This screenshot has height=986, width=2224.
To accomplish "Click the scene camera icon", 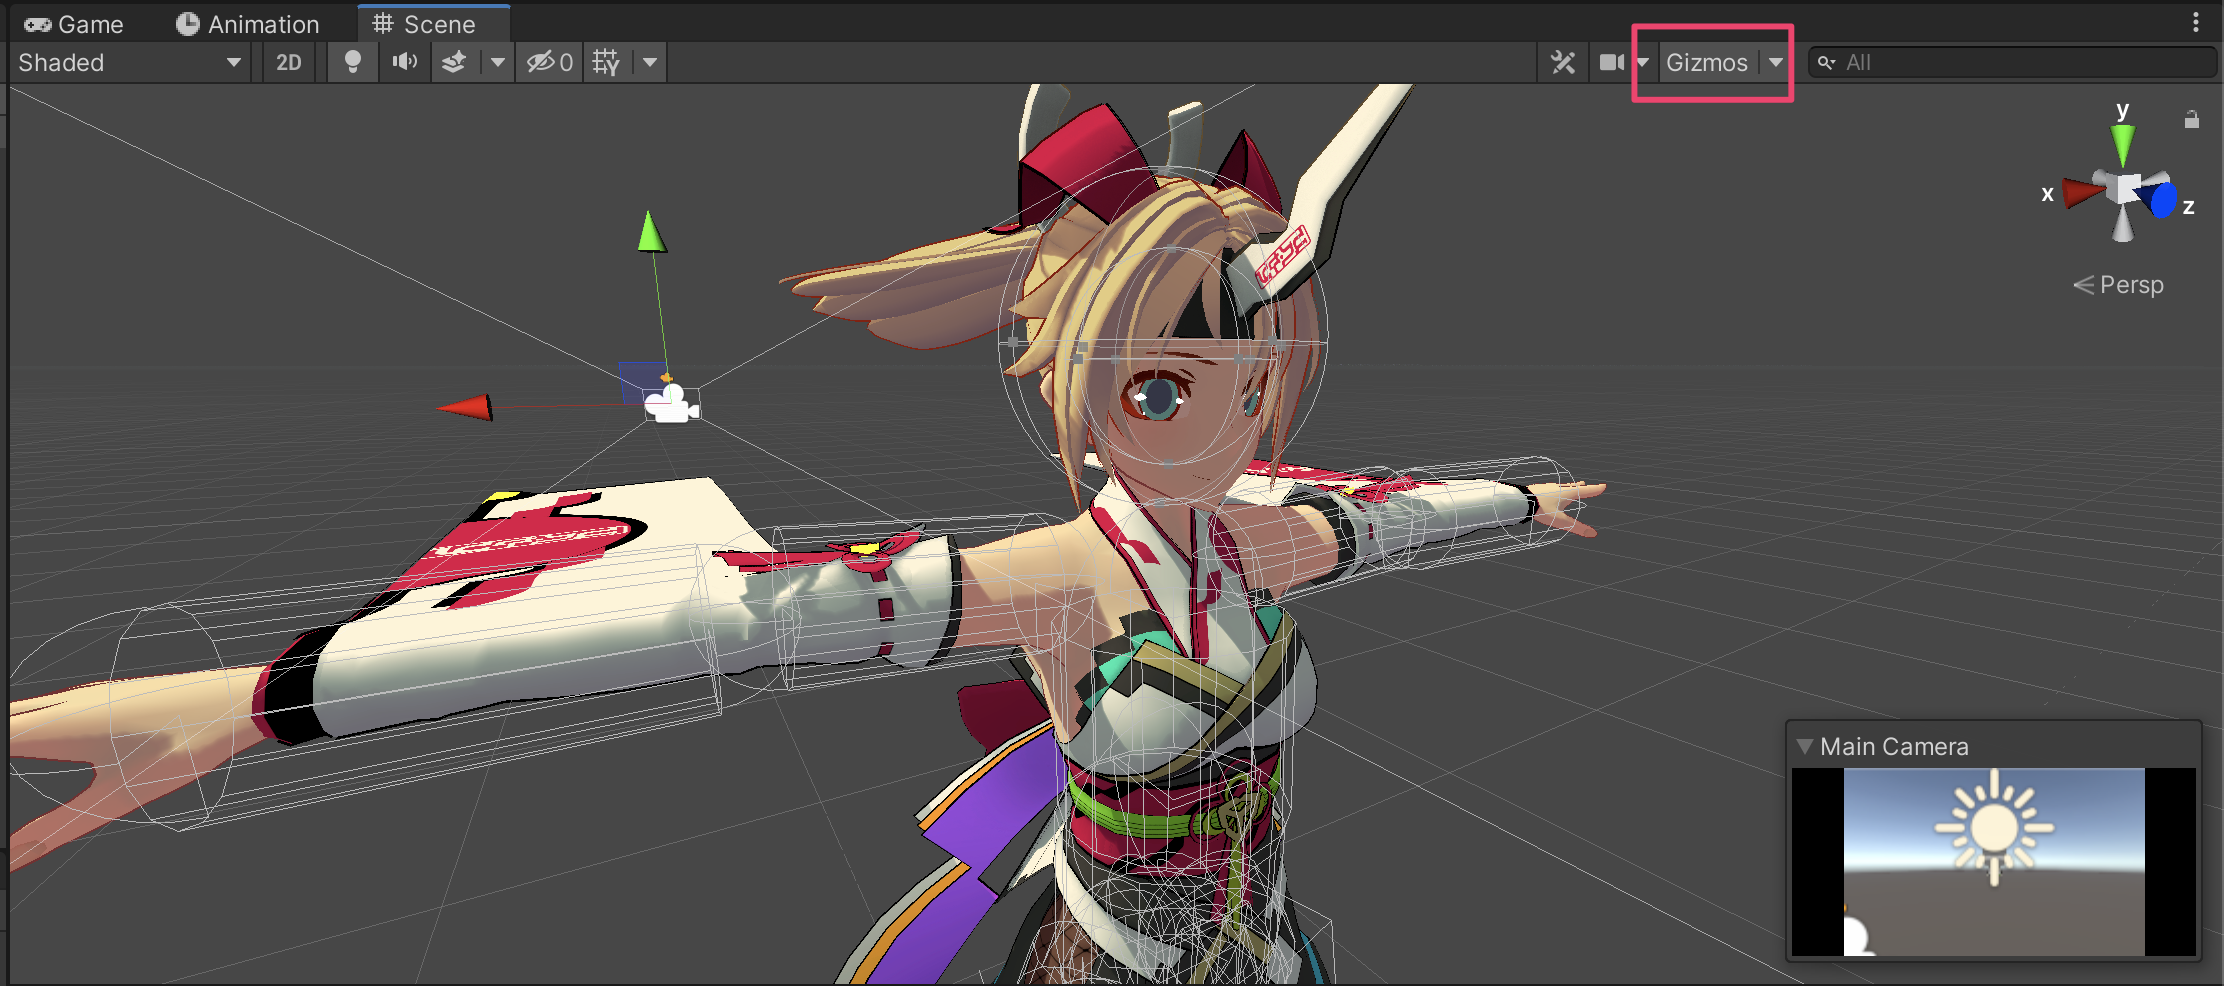I will pyautogui.click(x=1610, y=62).
